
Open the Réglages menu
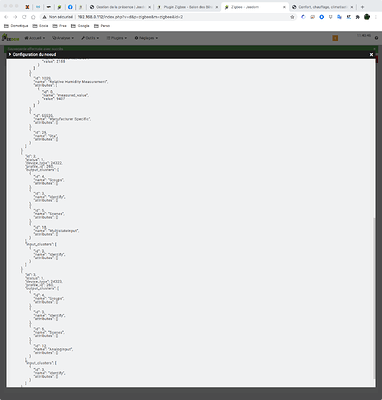pos(146,38)
